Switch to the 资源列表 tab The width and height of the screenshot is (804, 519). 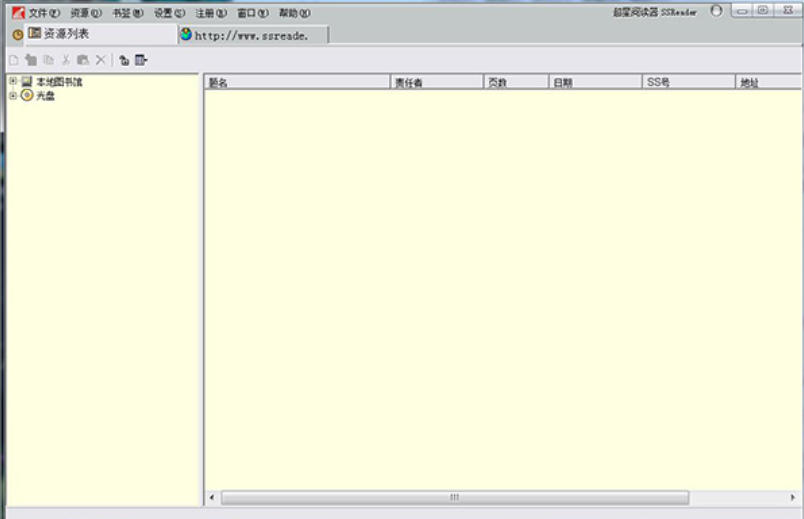[x=66, y=34]
